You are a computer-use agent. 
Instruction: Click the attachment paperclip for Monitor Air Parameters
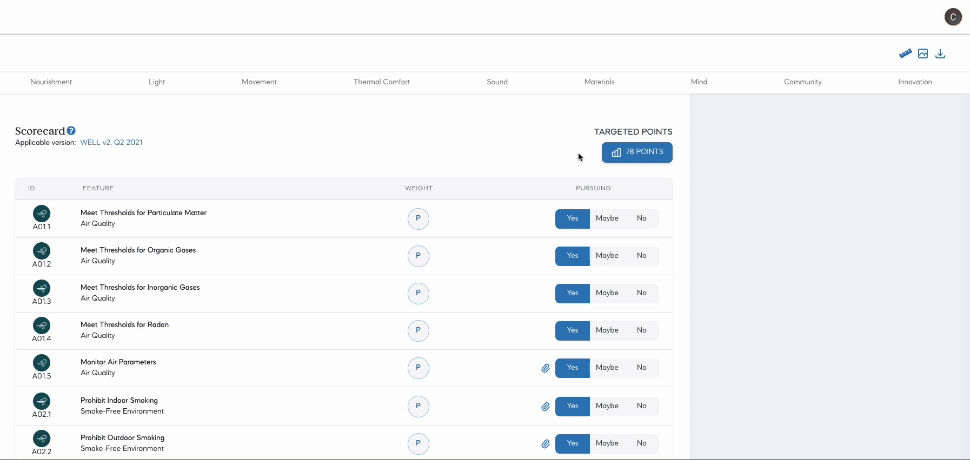pyautogui.click(x=545, y=368)
